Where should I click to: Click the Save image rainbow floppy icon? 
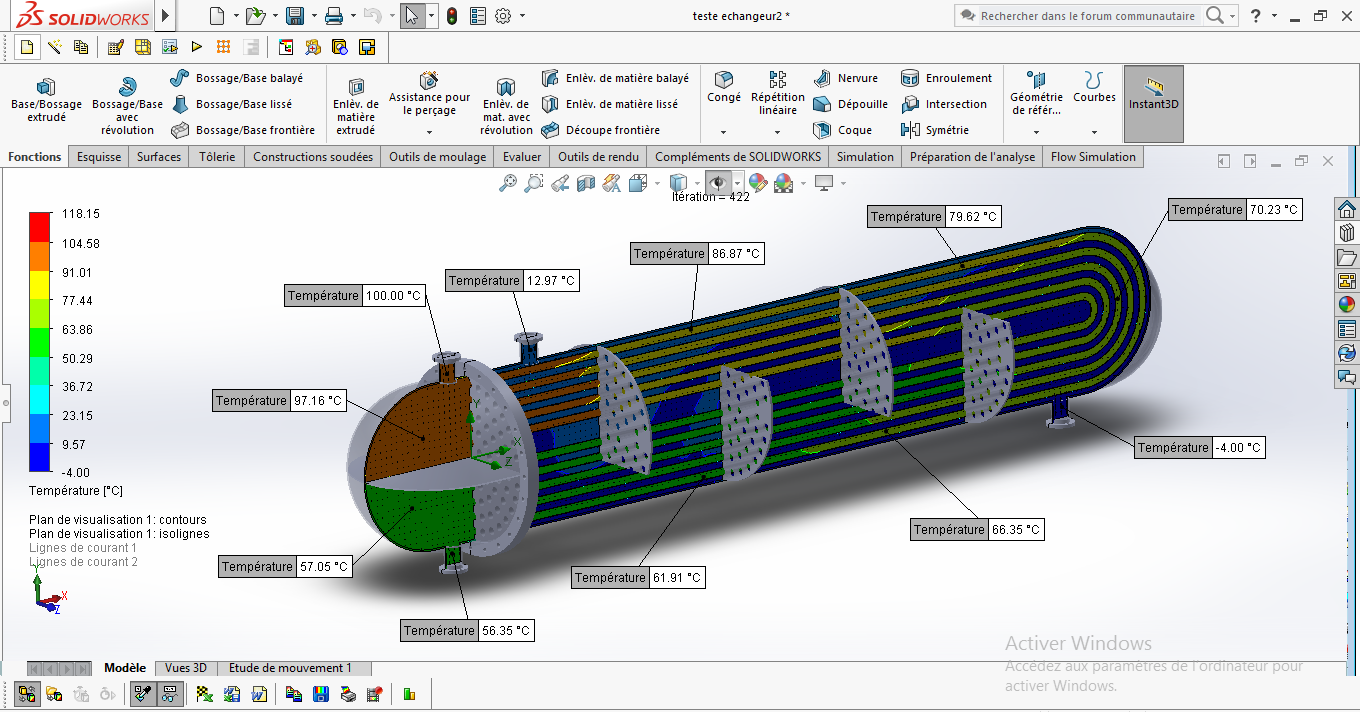point(321,693)
